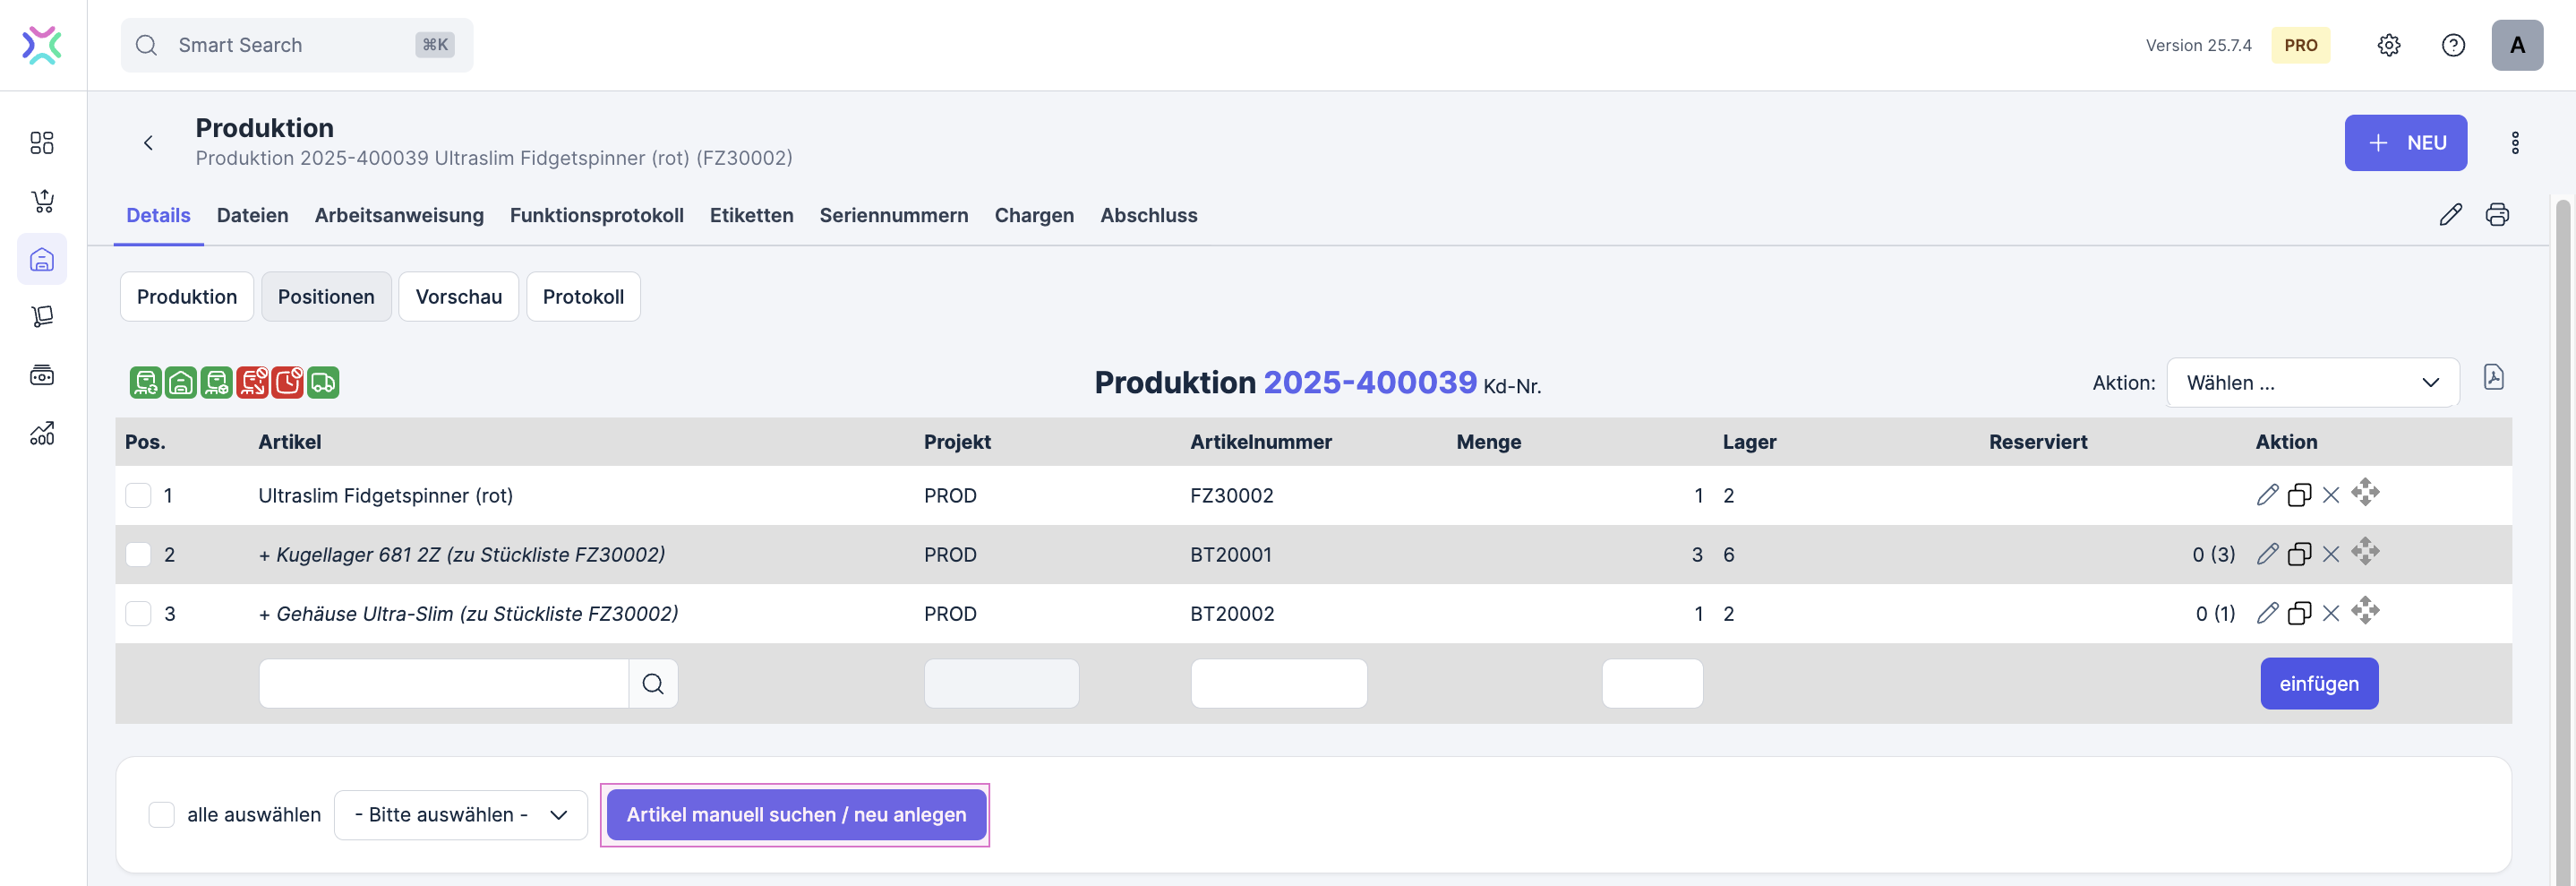This screenshot has width=2576, height=886.
Task: Copy the Ultraslim Fidgetspinner position row
Action: pos(2299,495)
